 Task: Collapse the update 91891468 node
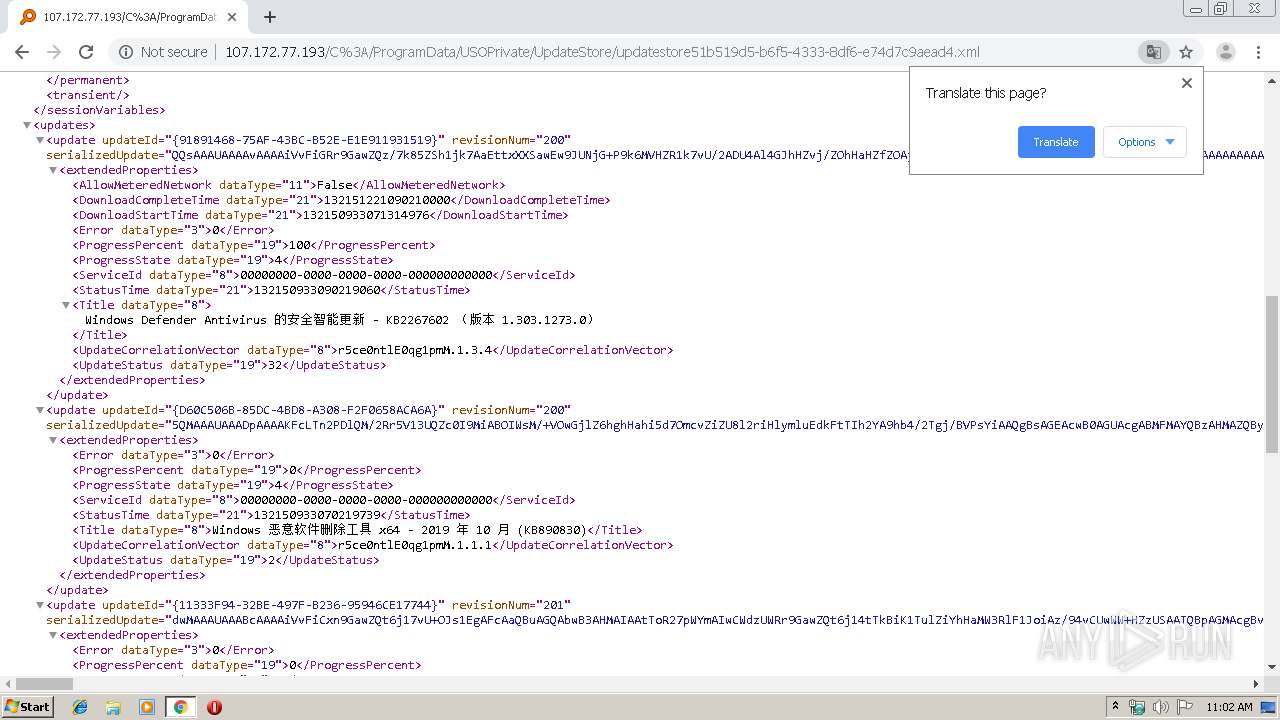[40, 140]
